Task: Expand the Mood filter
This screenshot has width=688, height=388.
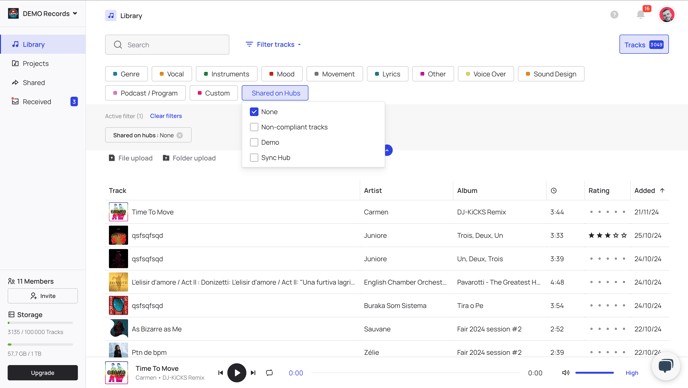Action: [x=282, y=74]
